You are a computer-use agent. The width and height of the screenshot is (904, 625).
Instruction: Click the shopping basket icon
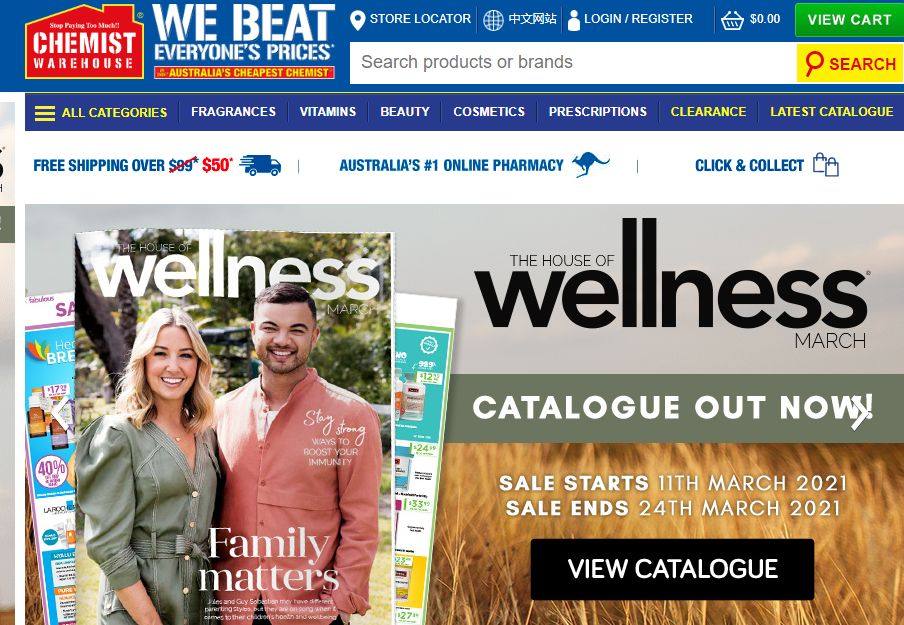732,21
